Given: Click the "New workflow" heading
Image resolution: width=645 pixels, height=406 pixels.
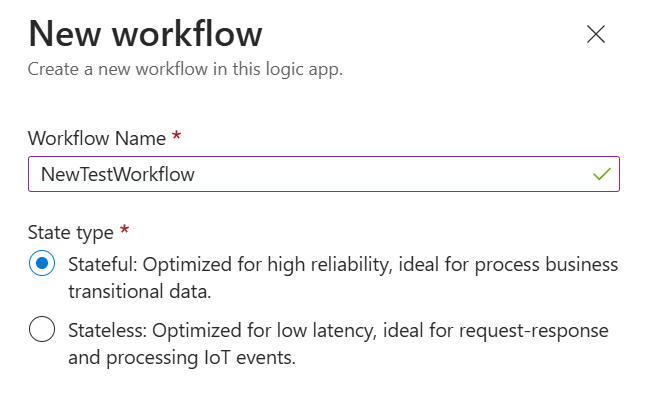Looking at the screenshot, I should click(x=145, y=34).
